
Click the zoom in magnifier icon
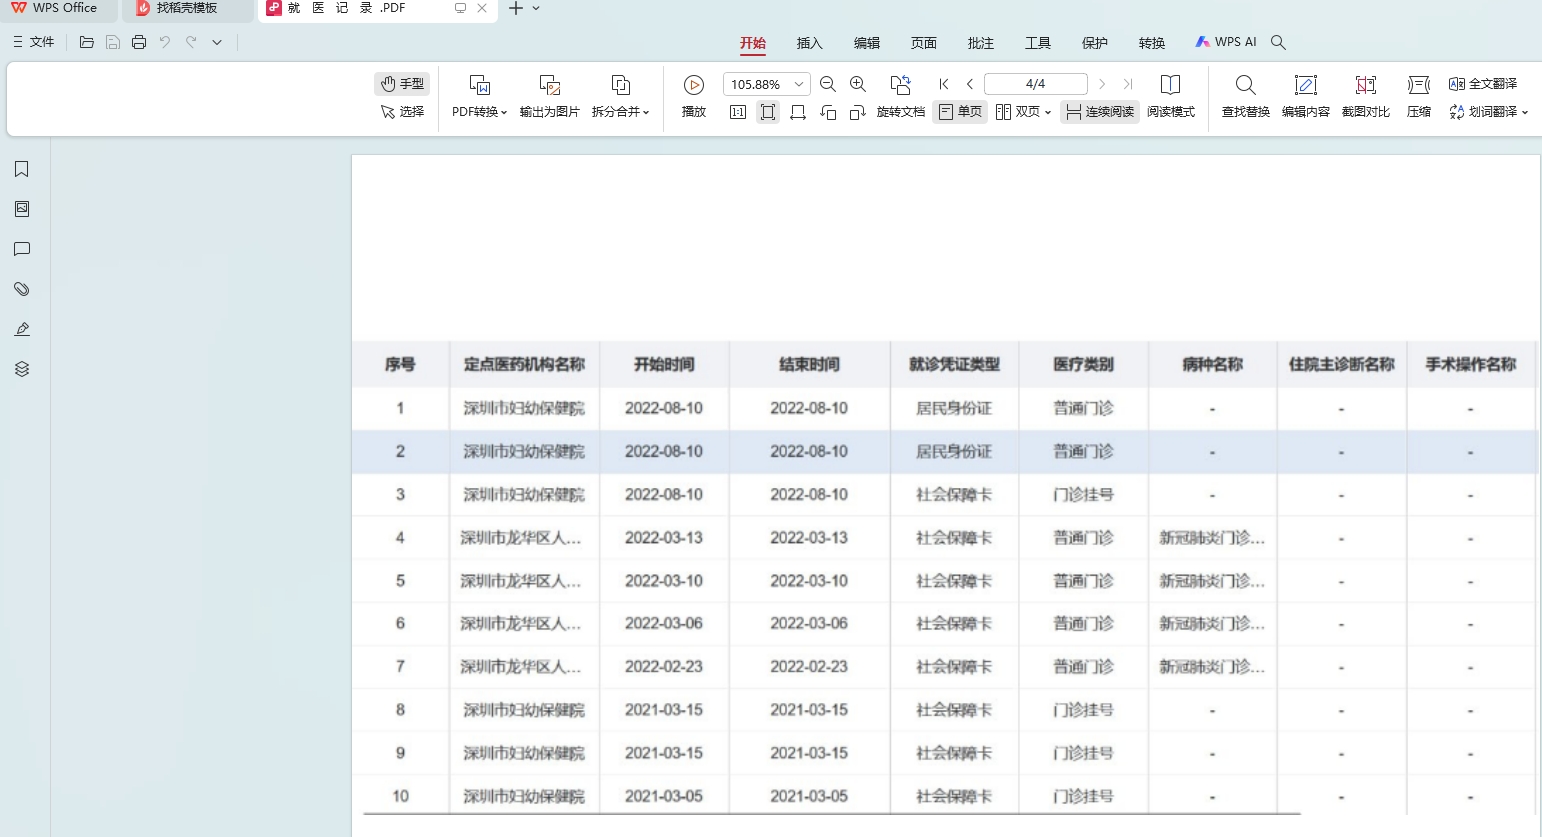pos(858,84)
